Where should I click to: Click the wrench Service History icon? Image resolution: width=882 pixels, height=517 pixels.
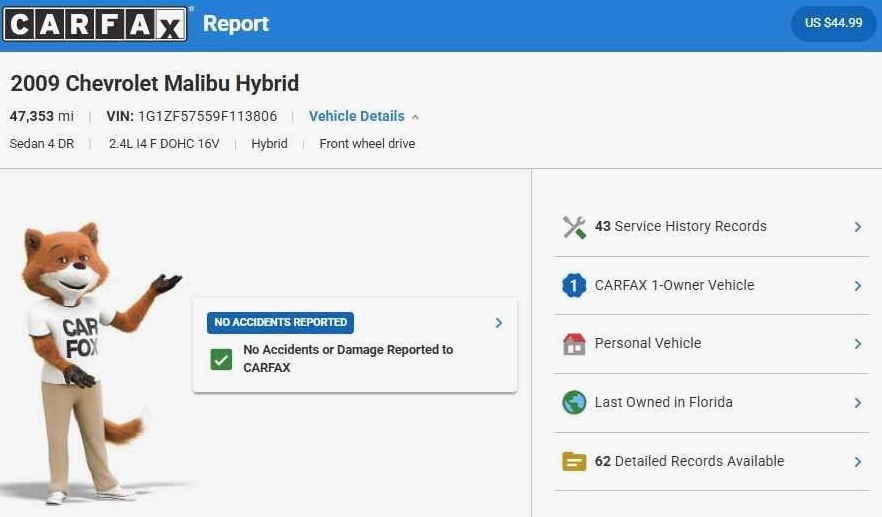pyautogui.click(x=574, y=227)
